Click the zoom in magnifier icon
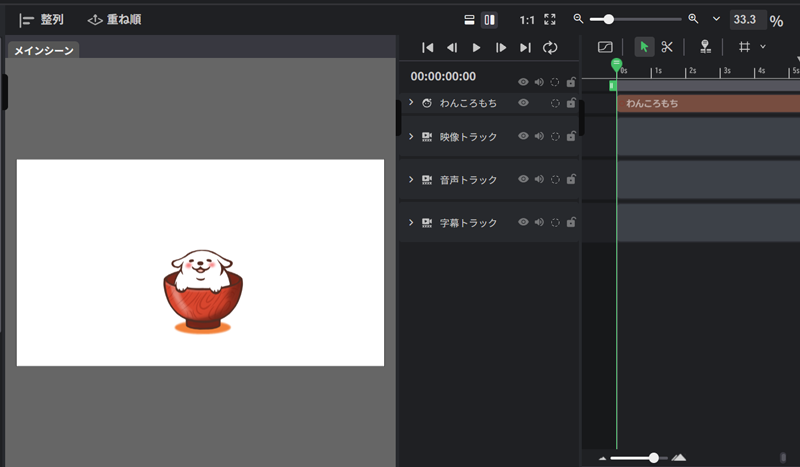The height and width of the screenshot is (467, 800). (x=693, y=19)
